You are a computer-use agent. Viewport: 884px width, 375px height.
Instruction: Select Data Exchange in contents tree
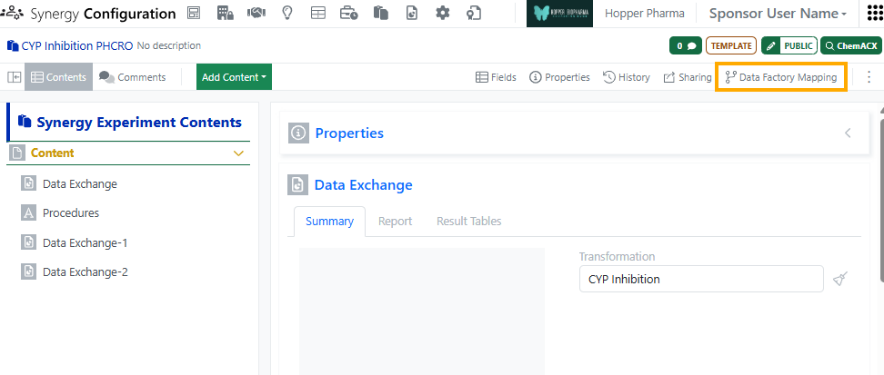click(79, 184)
